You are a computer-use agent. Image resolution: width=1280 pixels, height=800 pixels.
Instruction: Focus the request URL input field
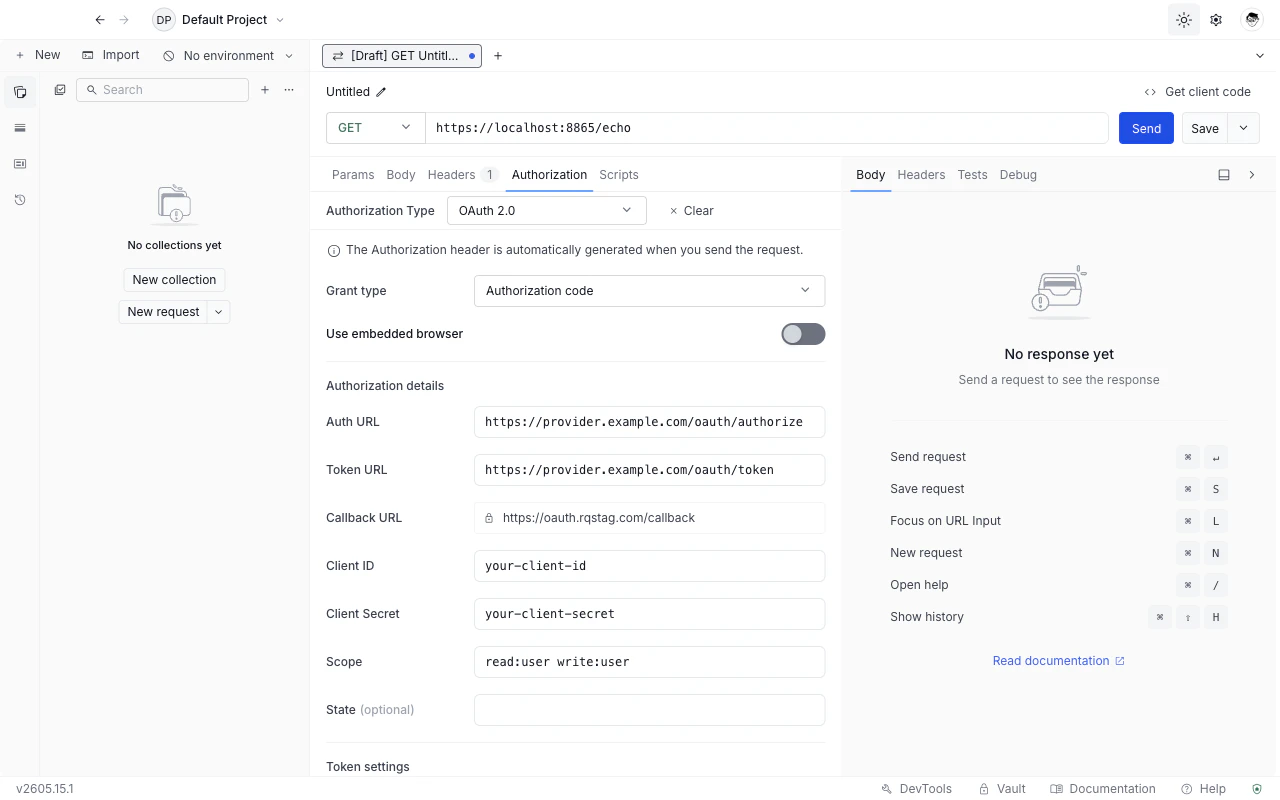point(767,128)
